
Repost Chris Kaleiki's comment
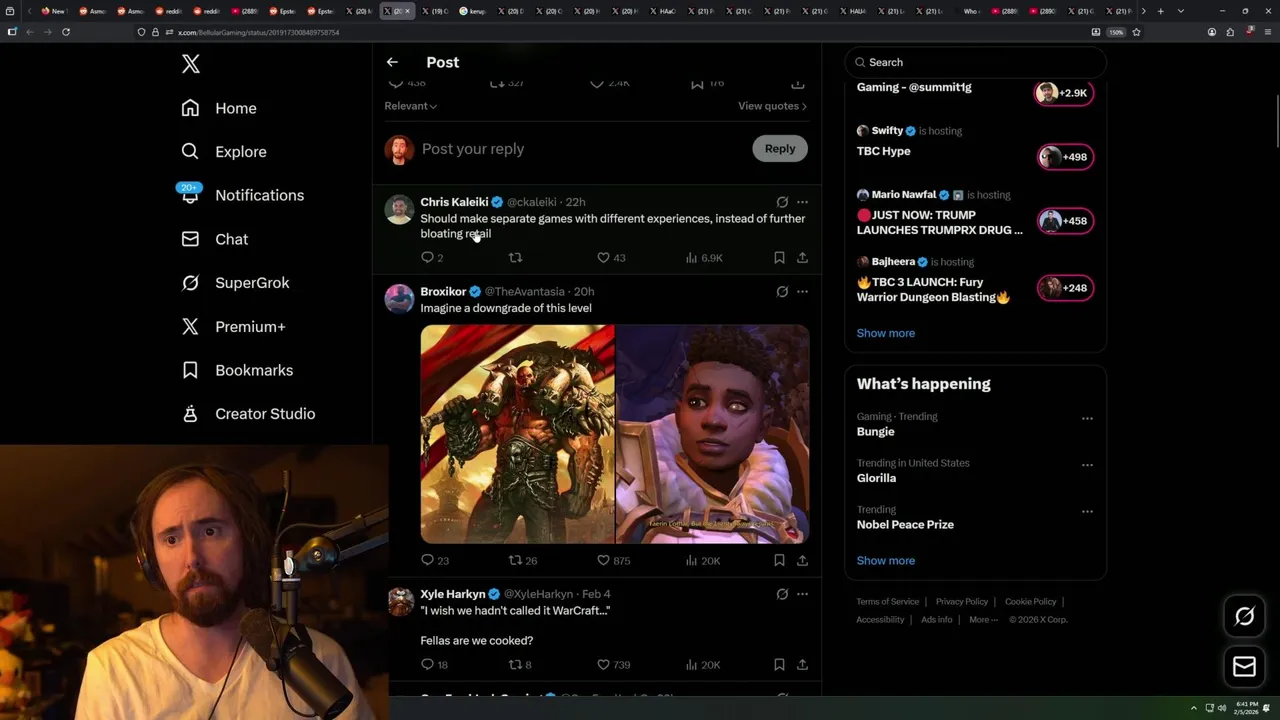tap(515, 258)
